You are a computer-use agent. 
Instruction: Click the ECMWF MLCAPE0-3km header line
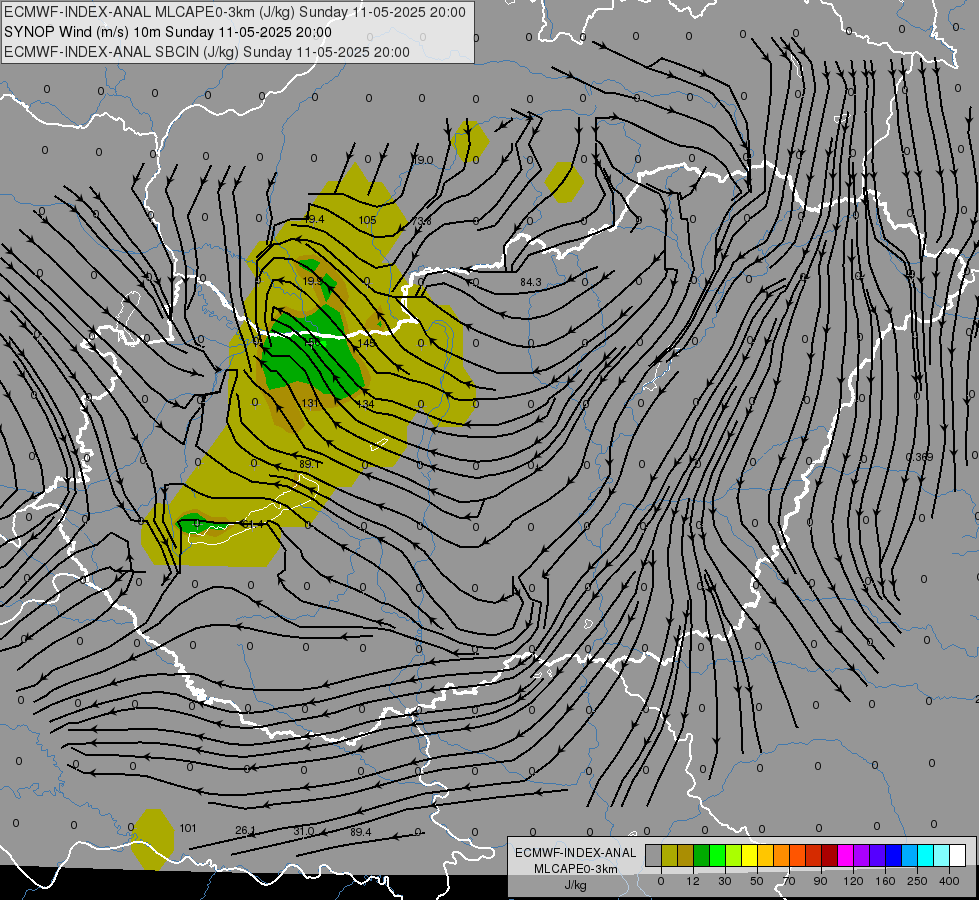[235, 12]
